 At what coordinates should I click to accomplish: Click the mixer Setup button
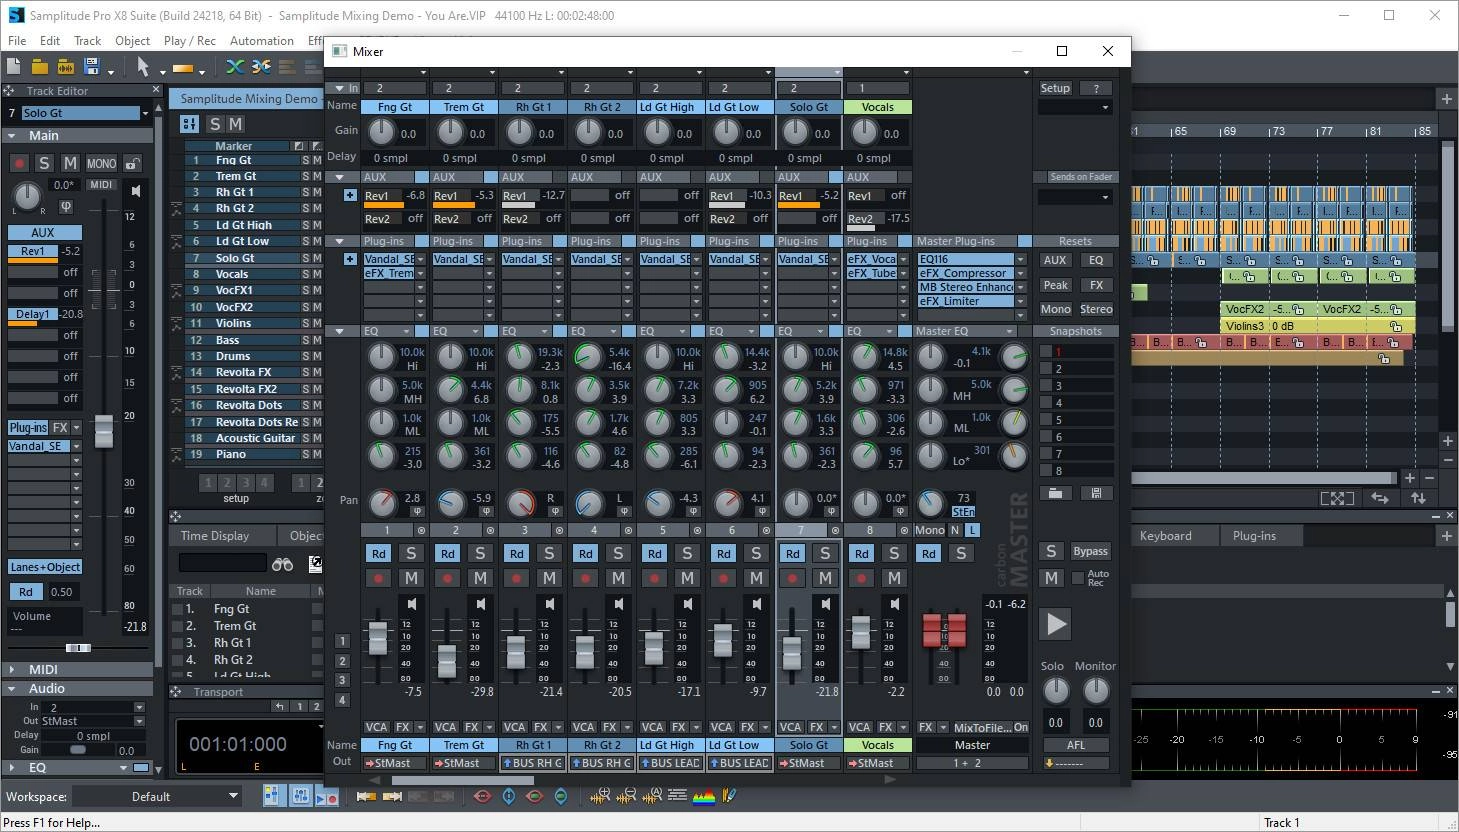[1055, 88]
